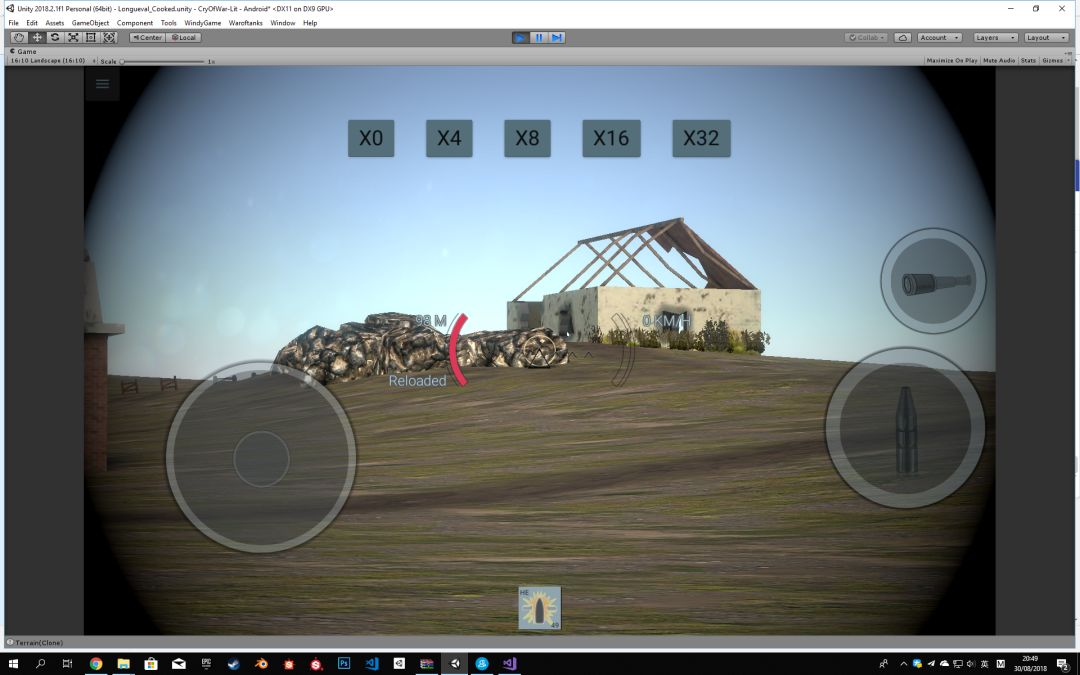The width and height of the screenshot is (1080, 675).
Task: Select the Hand tool in Unity toolbar
Action: (x=19, y=37)
